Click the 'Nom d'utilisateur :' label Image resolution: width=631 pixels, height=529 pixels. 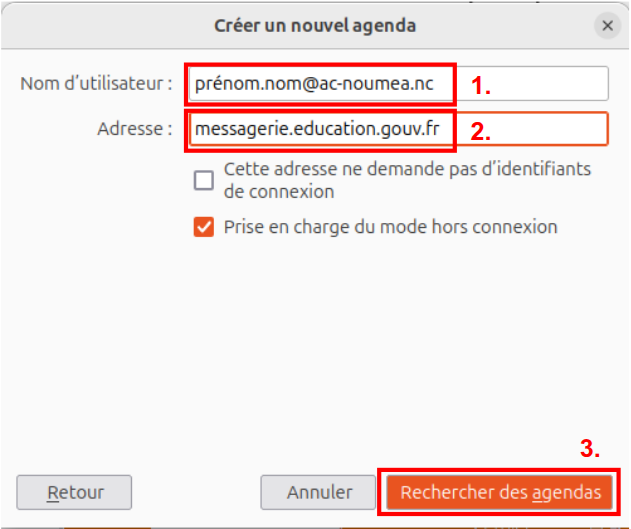point(97,83)
